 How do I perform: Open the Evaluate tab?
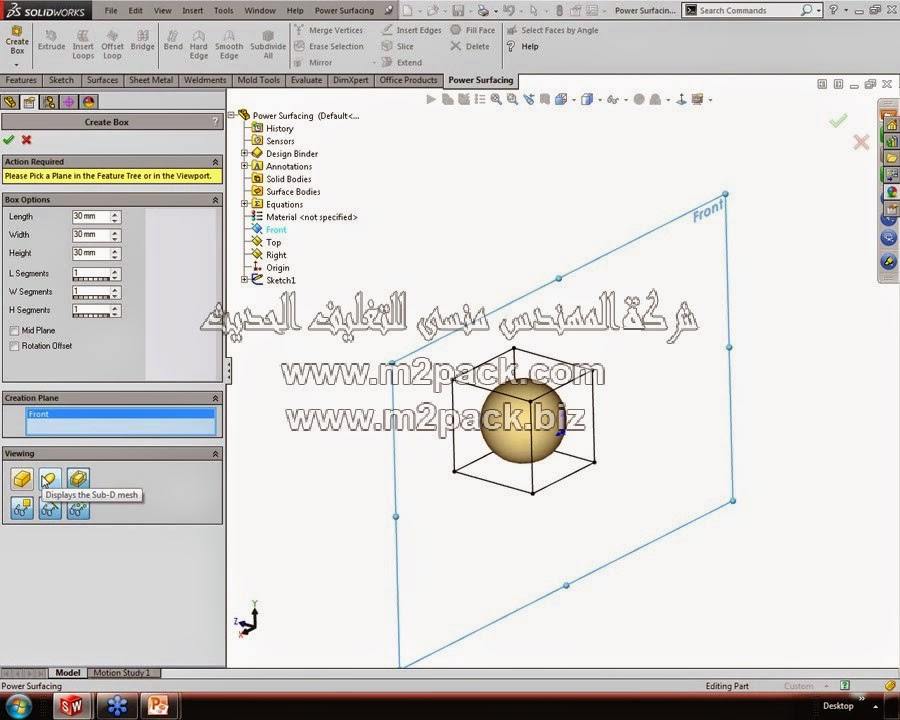pyautogui.click(x=307, y=80)
